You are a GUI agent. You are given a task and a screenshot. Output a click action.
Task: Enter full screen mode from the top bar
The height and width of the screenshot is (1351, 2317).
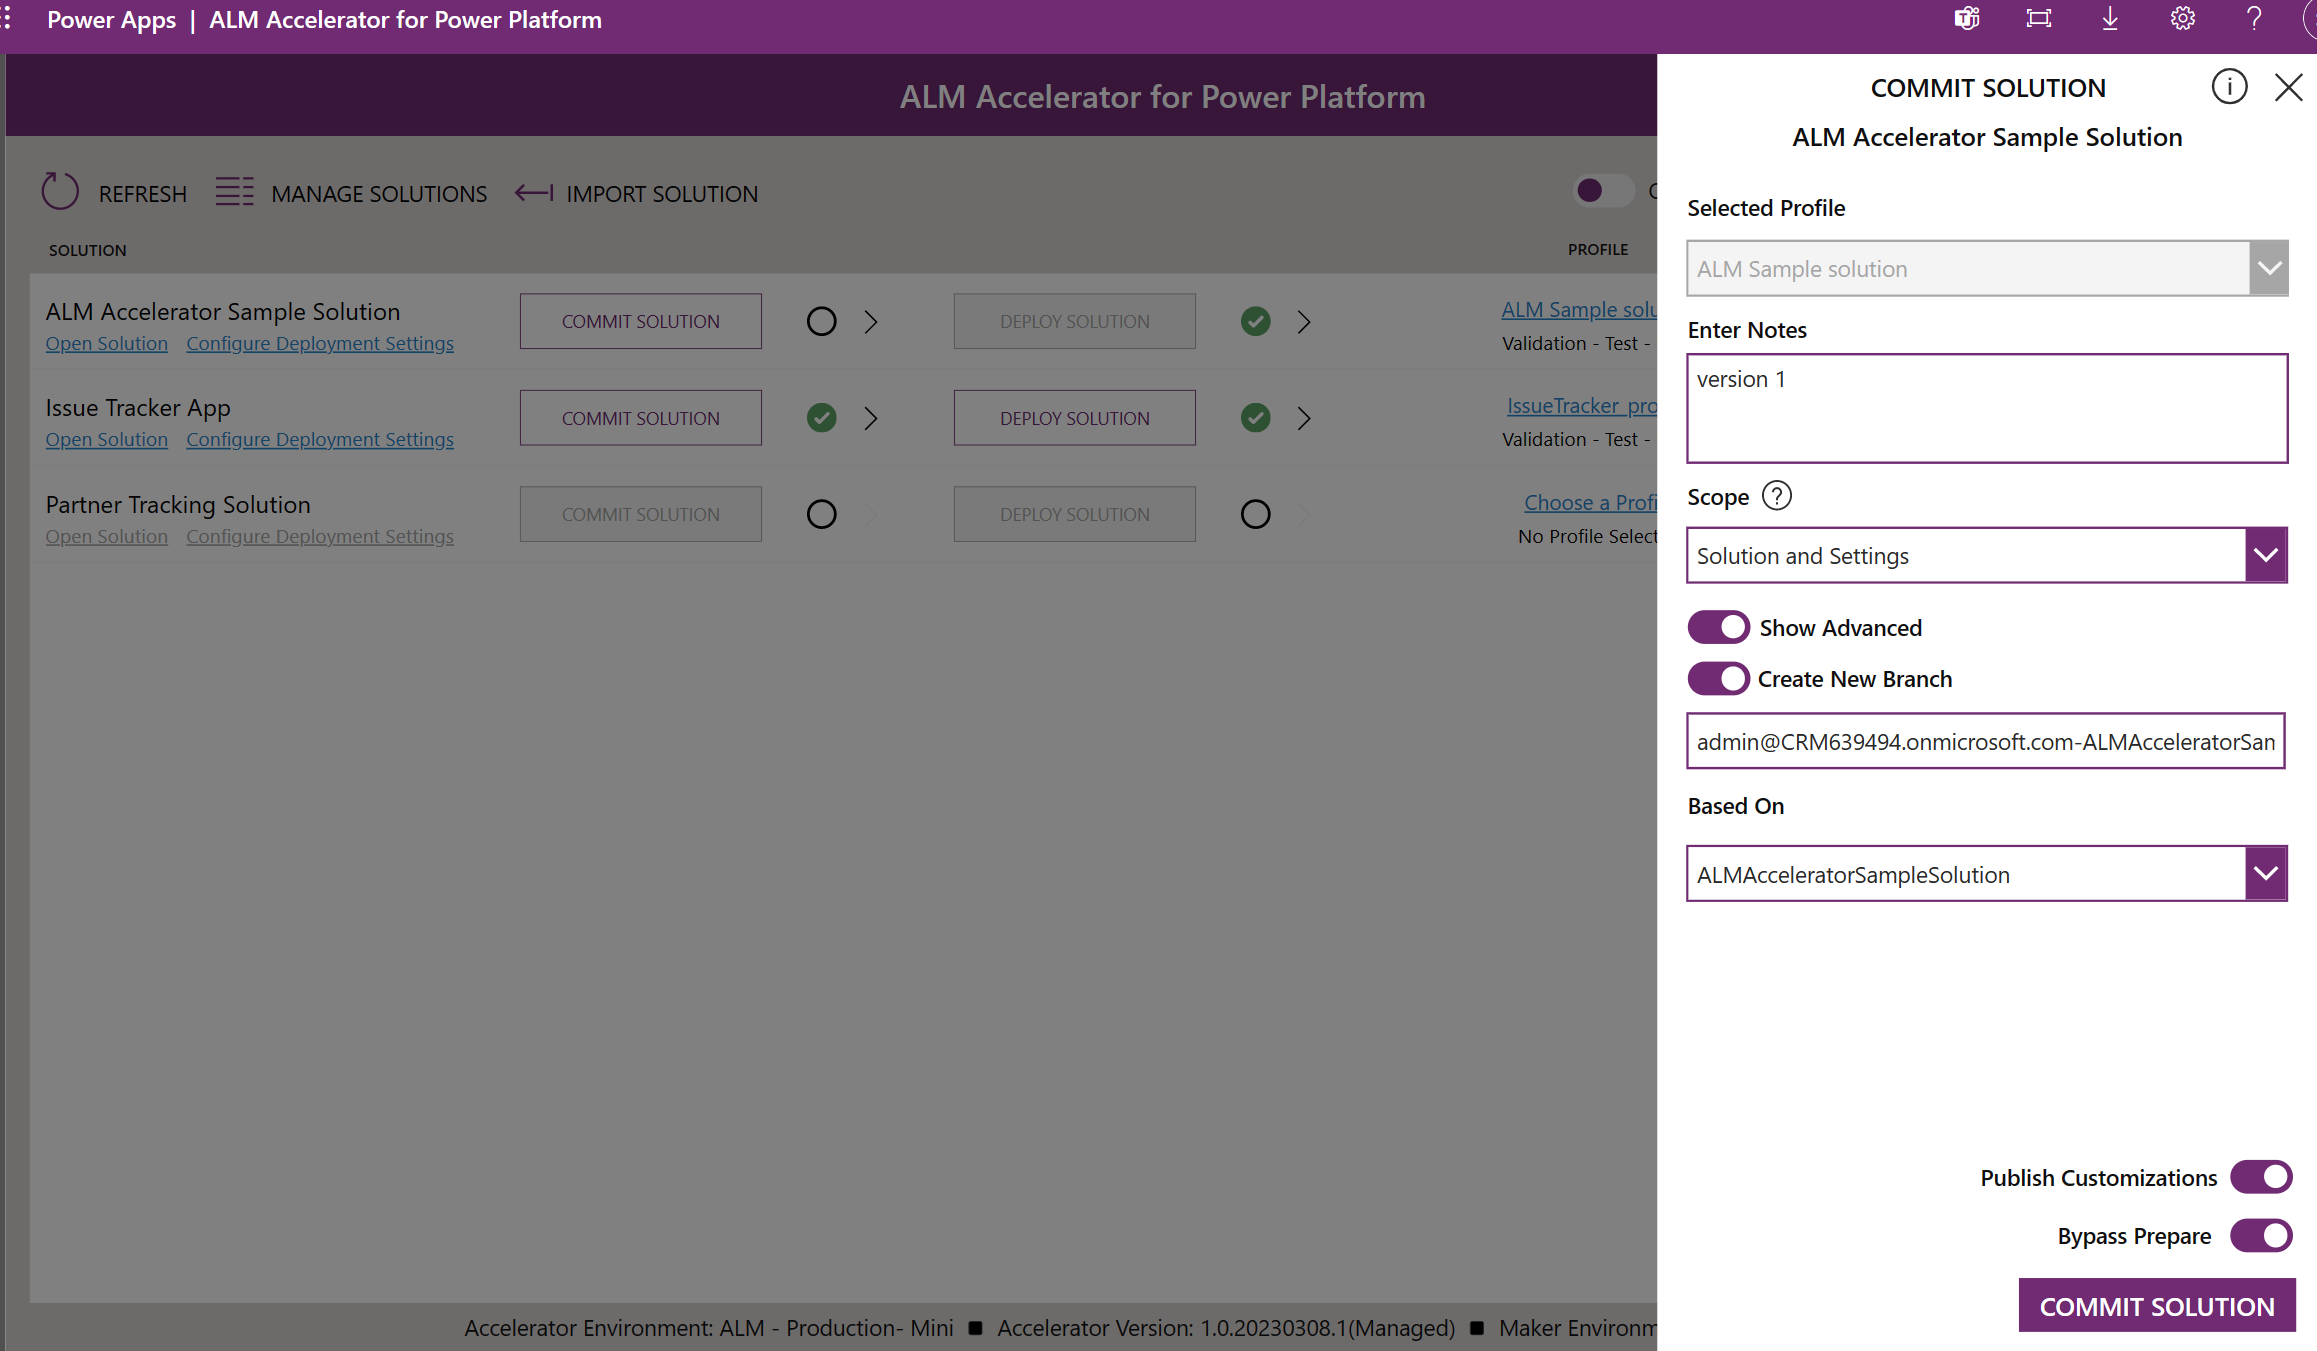click(x=2039, y=18)
